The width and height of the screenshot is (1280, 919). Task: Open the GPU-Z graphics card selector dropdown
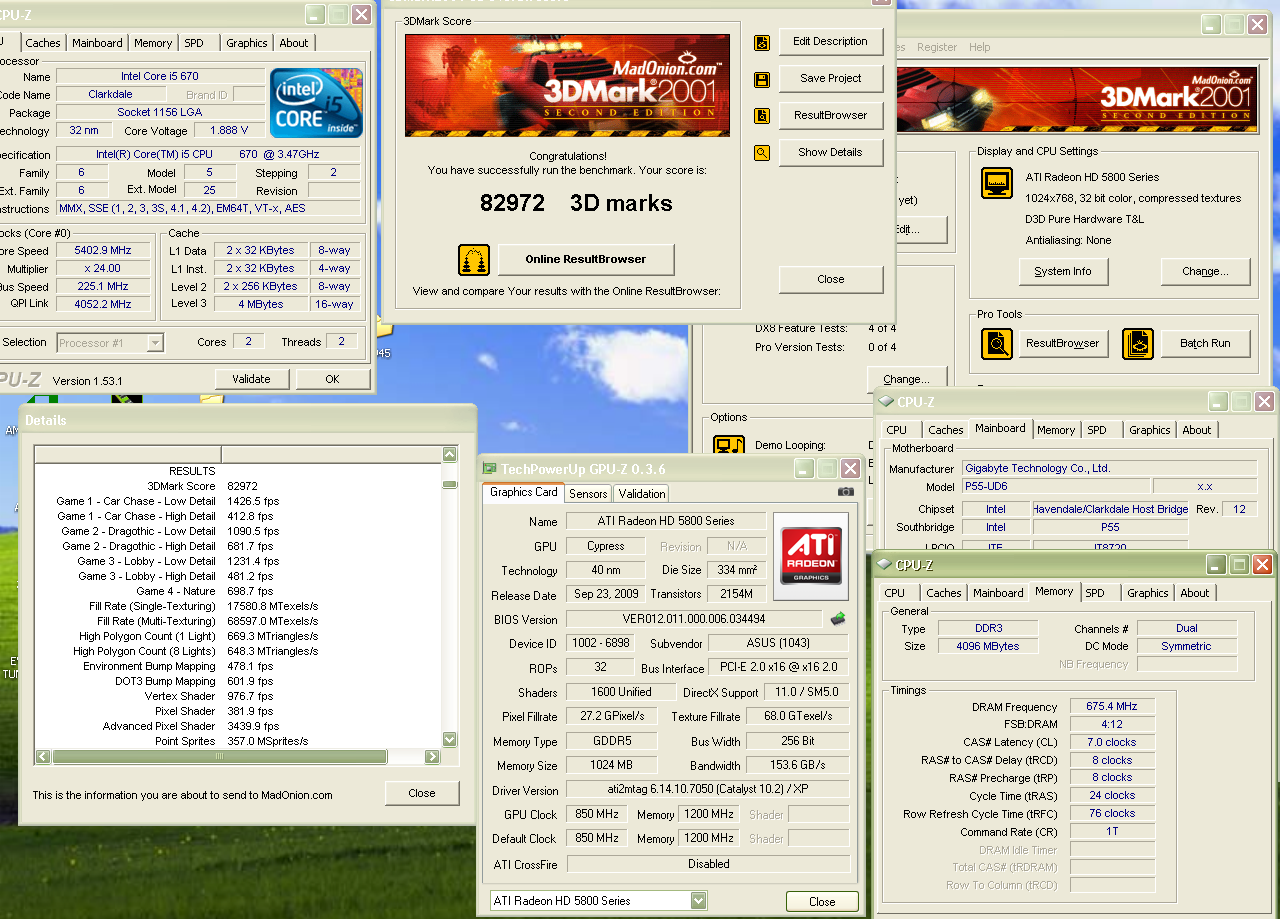698,901
